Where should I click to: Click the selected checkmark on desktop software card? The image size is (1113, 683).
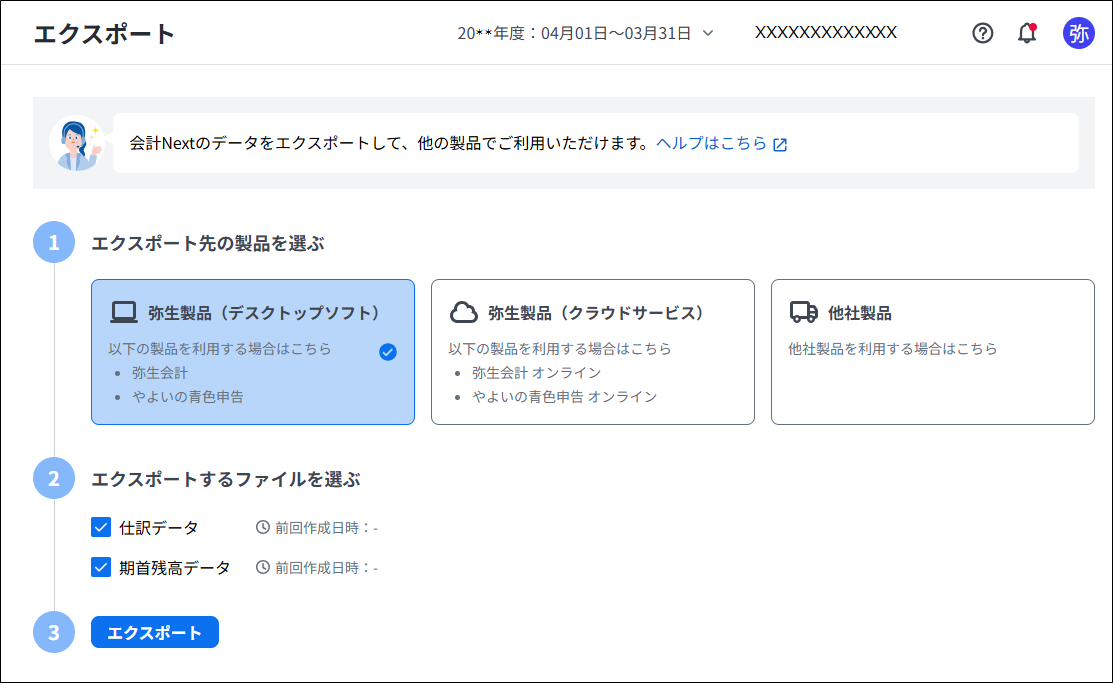pos(388,351)
